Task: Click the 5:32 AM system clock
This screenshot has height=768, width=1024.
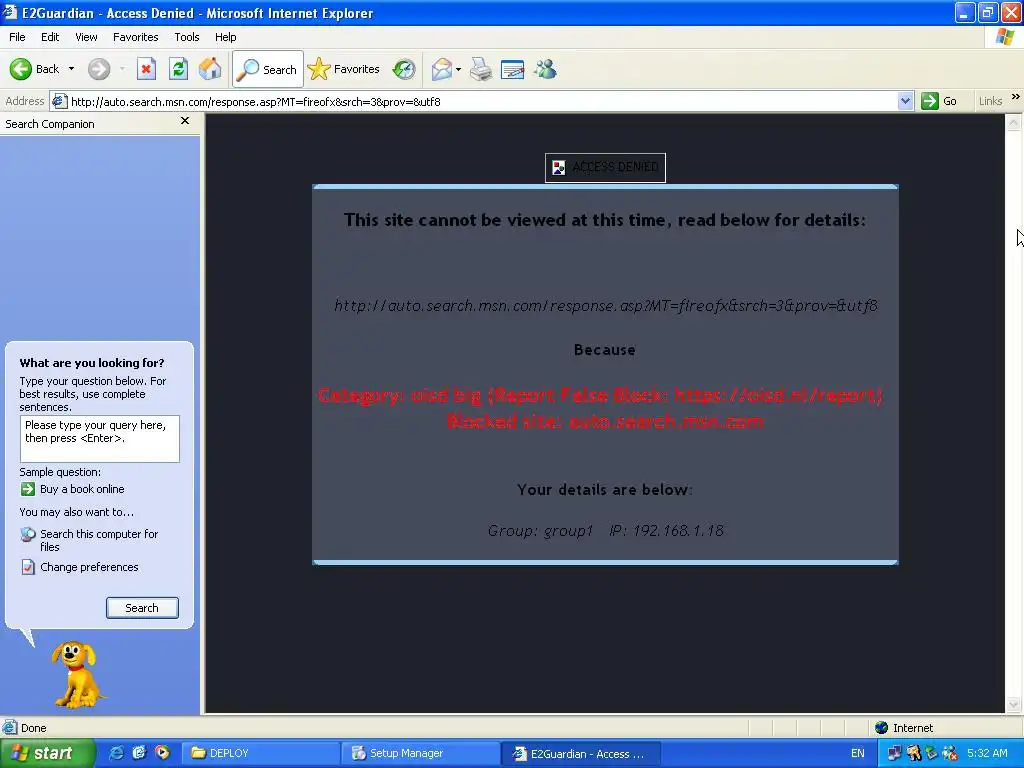Action: (987, 753)
